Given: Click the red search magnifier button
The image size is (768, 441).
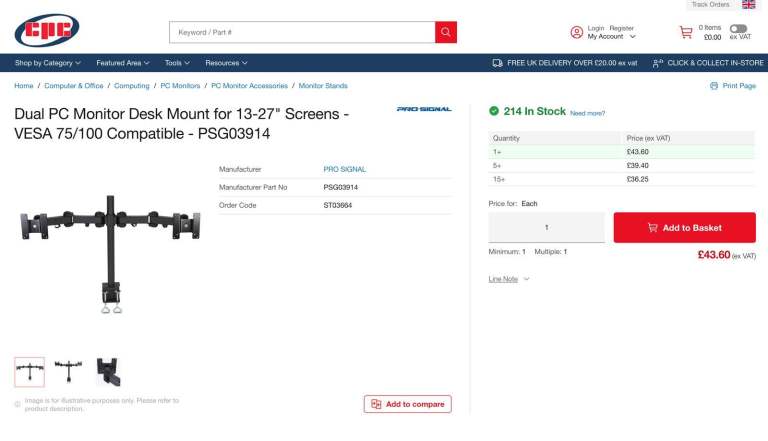Looking at the screenshot, I should [x=446, y=32].
